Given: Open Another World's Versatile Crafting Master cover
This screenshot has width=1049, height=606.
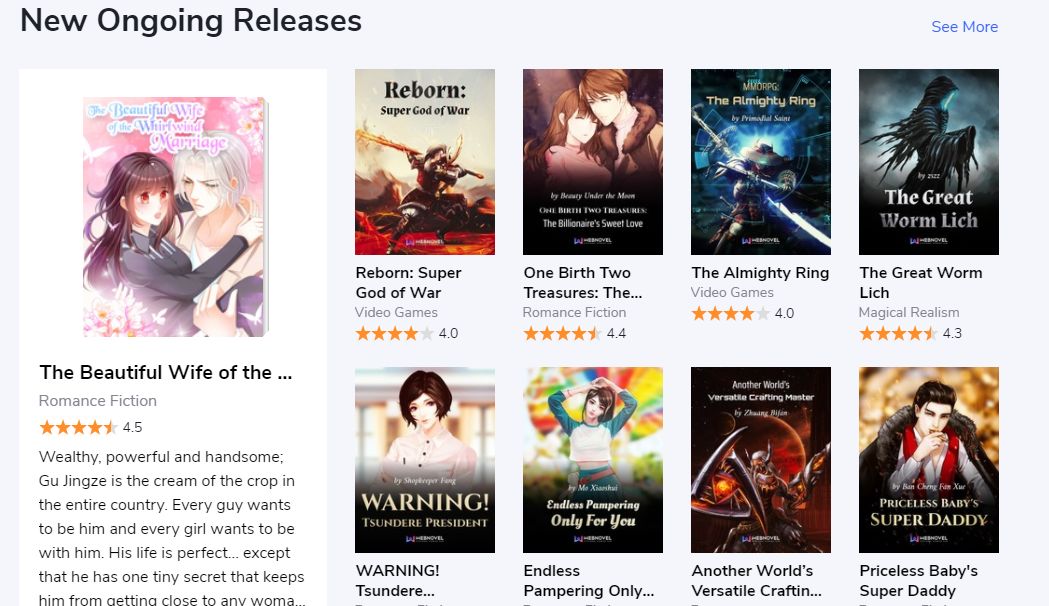Looking at the screenshot, I should click(761, 460).
